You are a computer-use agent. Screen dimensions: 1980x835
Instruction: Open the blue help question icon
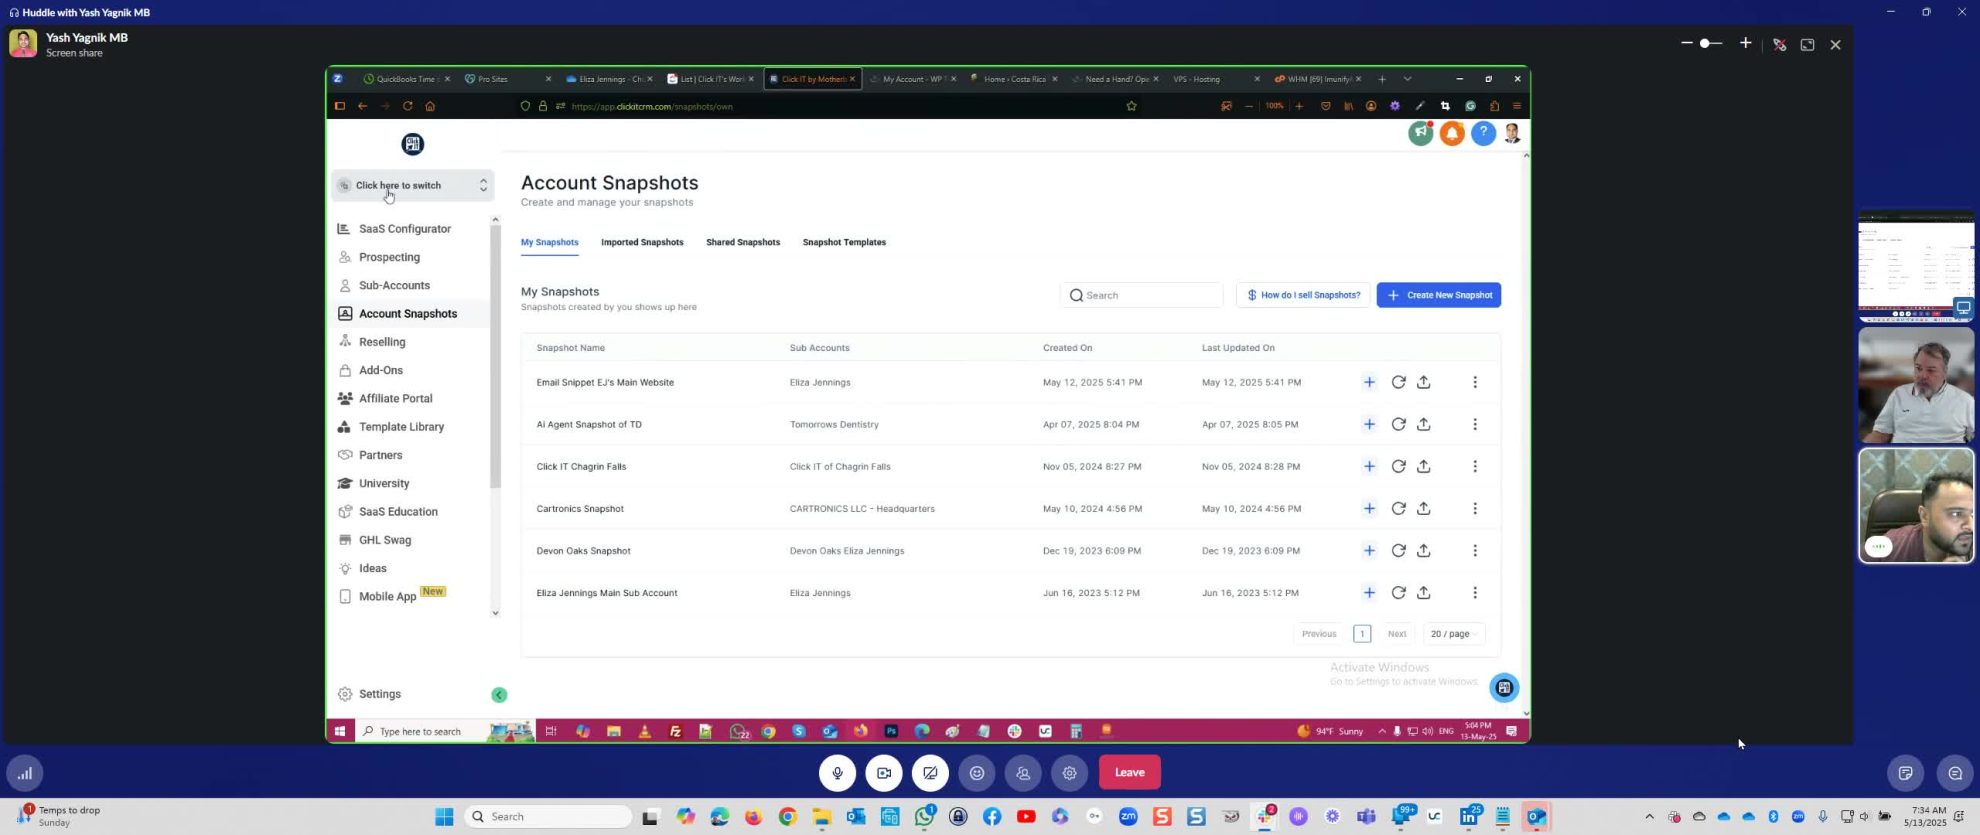[x=1483, y=133]
